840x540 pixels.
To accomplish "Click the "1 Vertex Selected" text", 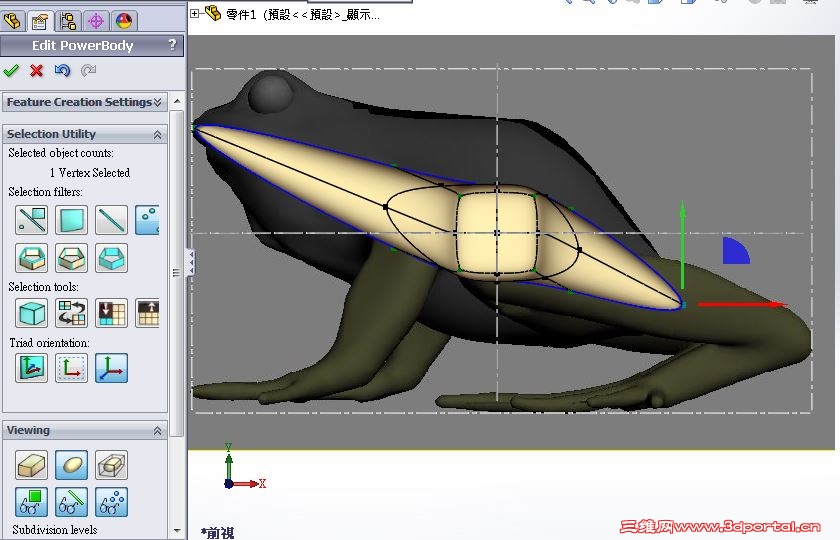I will coord(90,173).
